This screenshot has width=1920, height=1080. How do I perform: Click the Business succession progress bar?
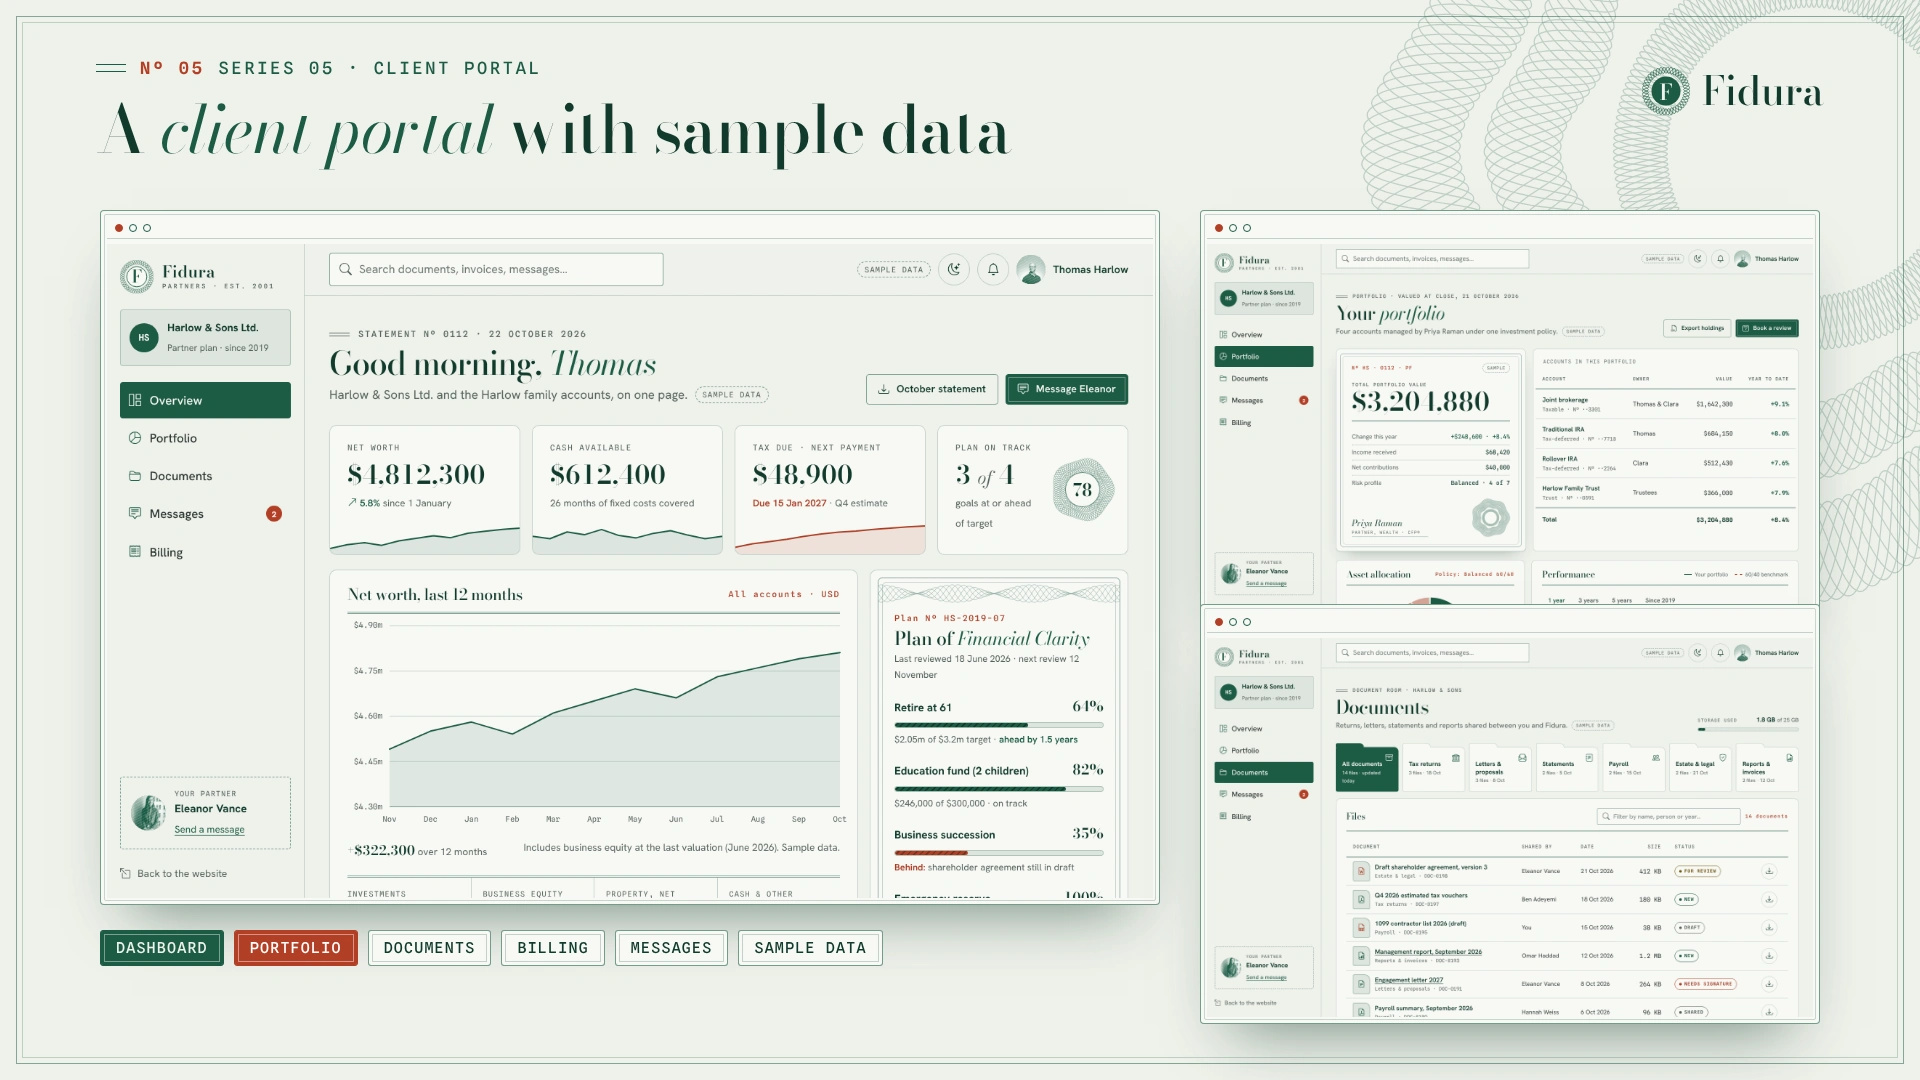pos(999,853)
